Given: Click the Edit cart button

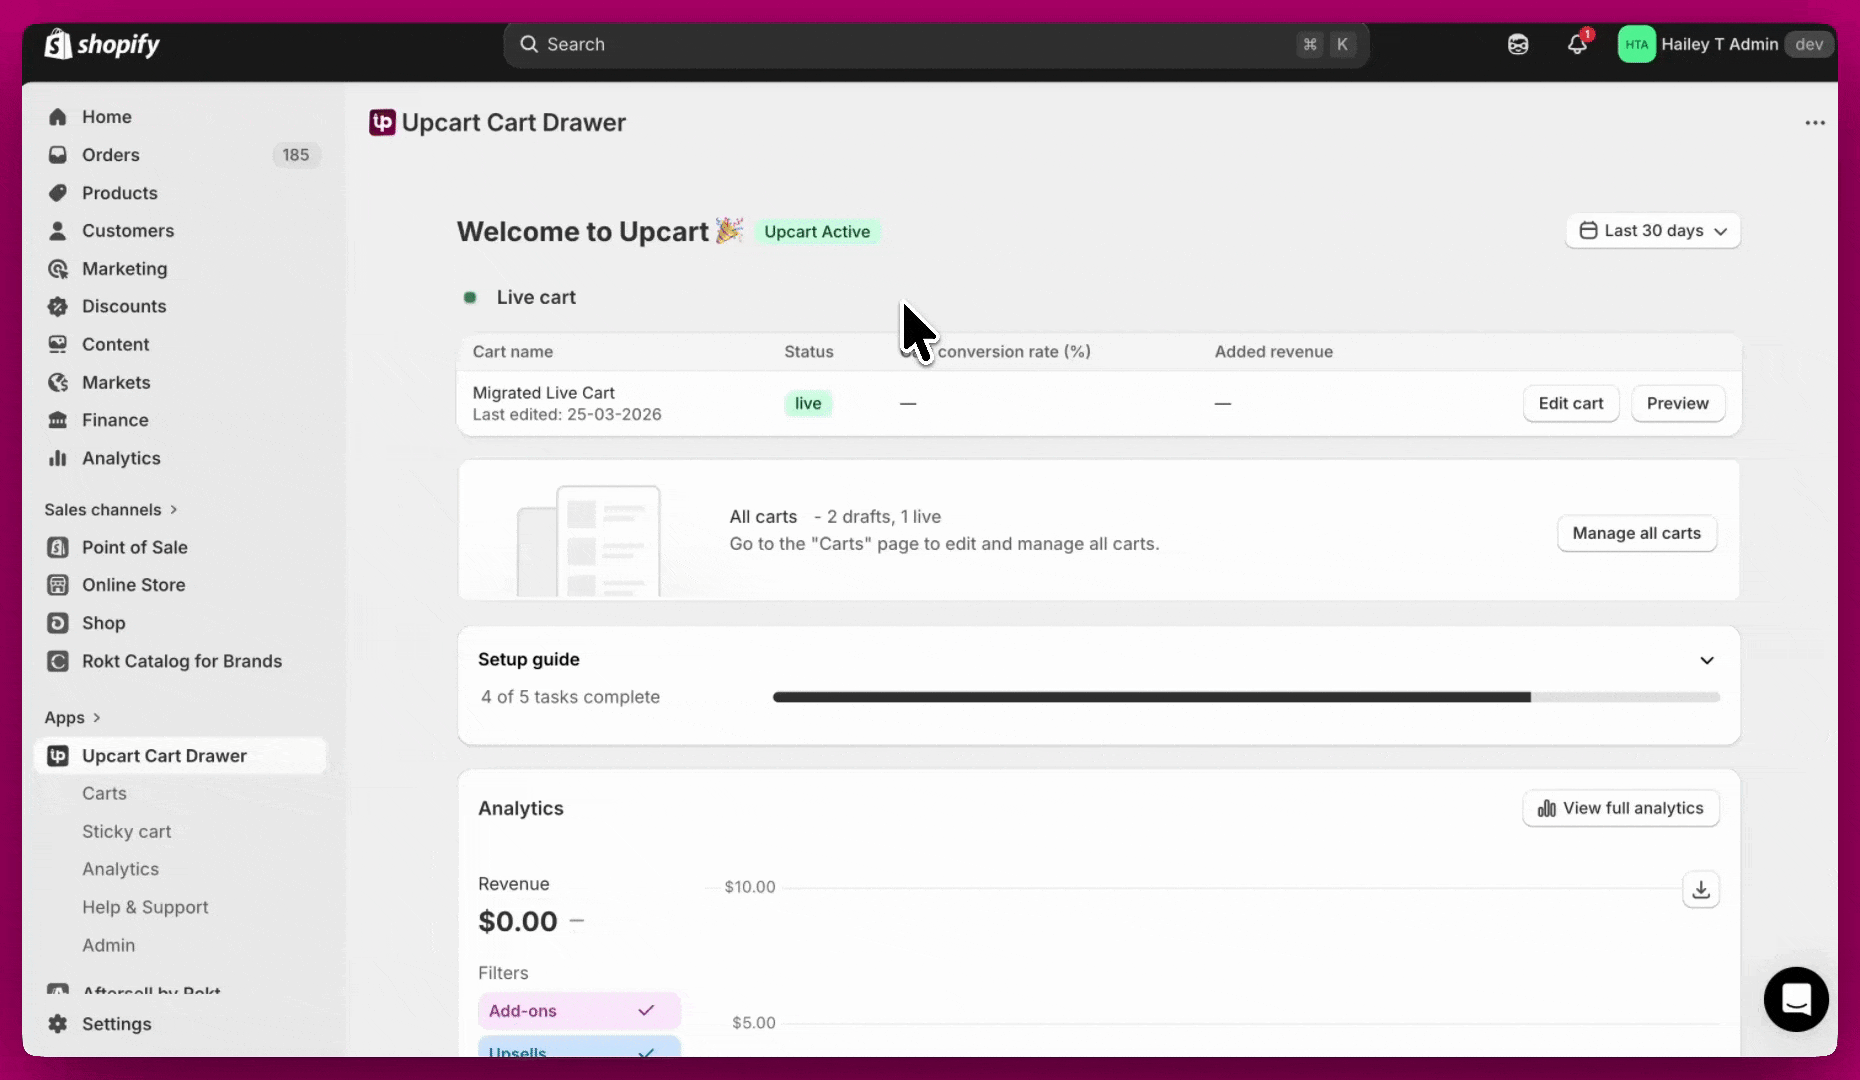Looking at the screenshot, I should (1571, 404).
